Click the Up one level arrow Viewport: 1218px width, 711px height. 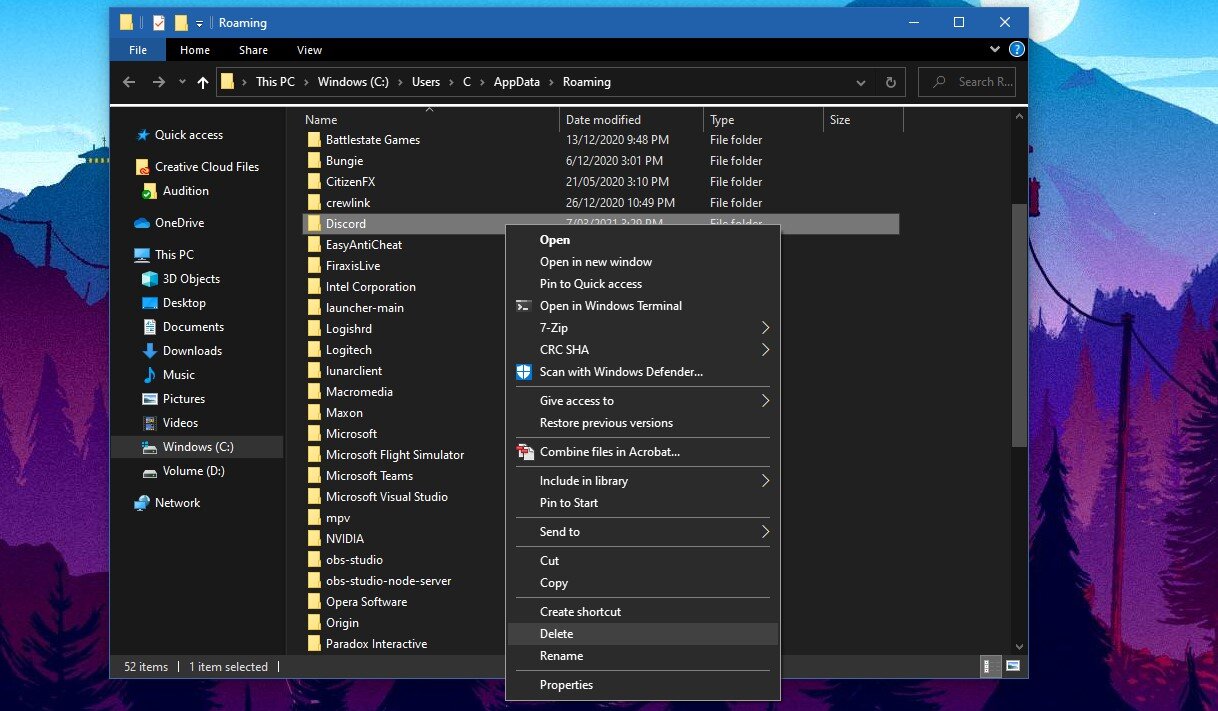(203, 82)
